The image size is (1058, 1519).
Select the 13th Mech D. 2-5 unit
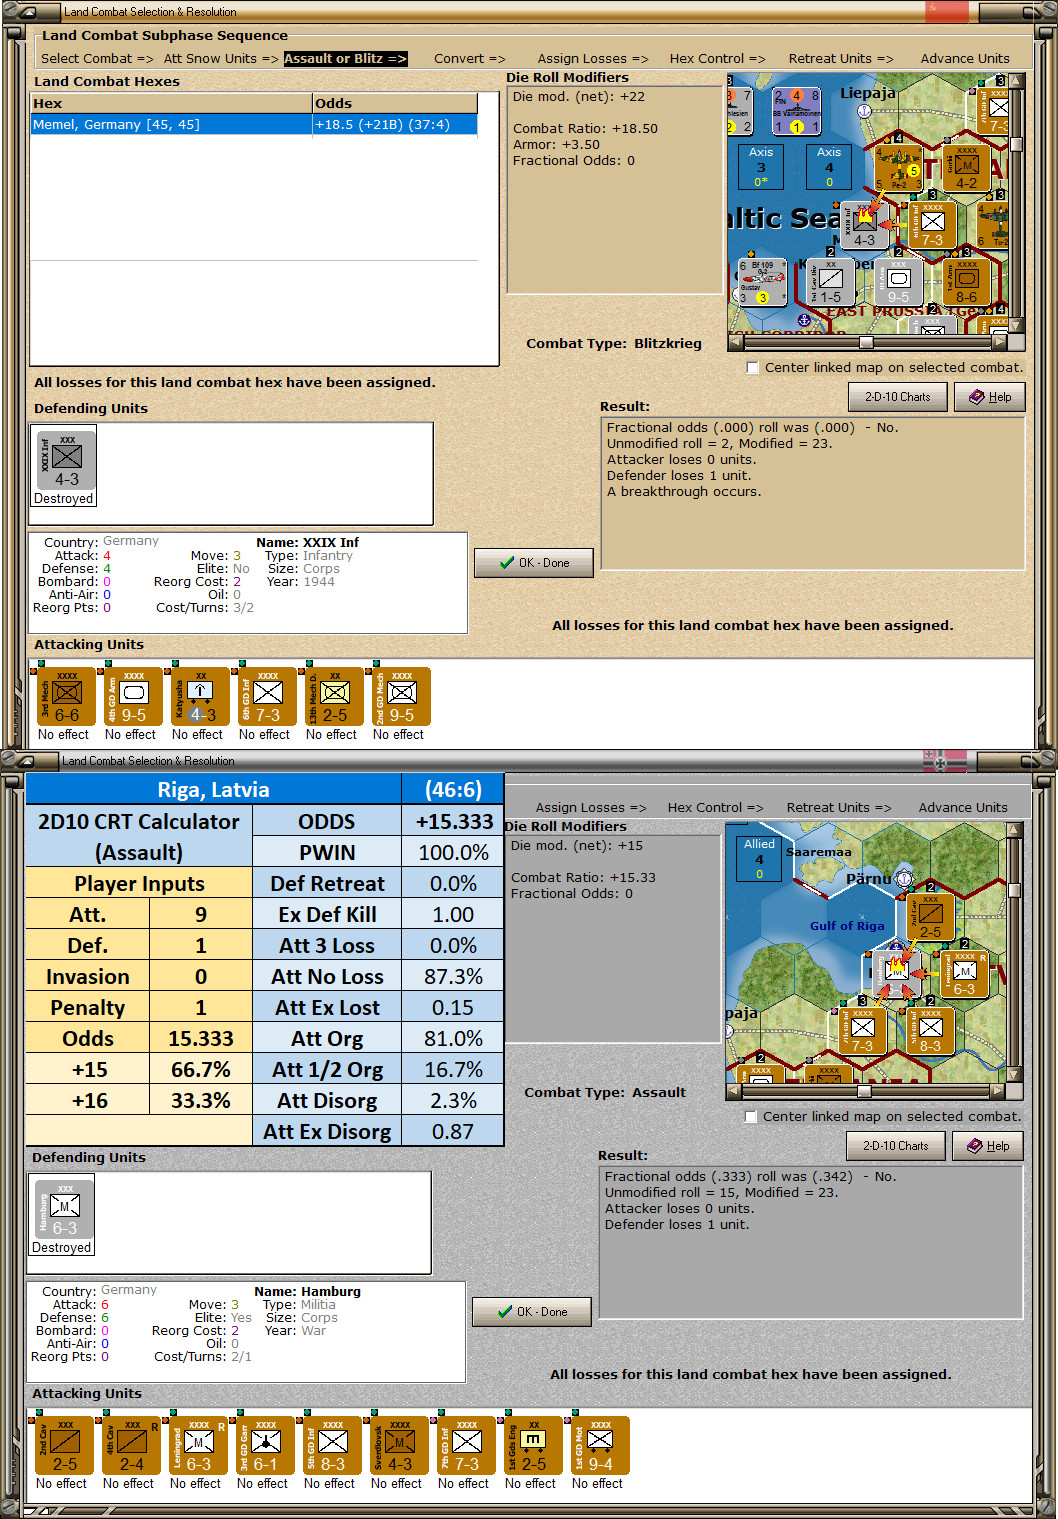click(335, 697)
